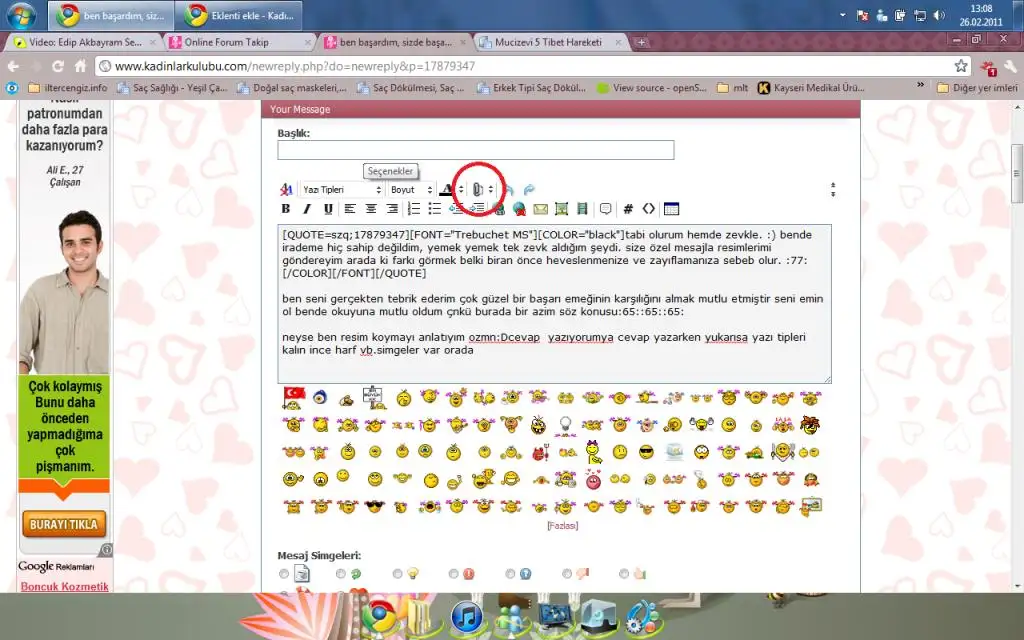Image resolution: width=1024 pixels, height=640 pixels.
Task: Click the paperclip attachment icon
Action: (478, 189)
